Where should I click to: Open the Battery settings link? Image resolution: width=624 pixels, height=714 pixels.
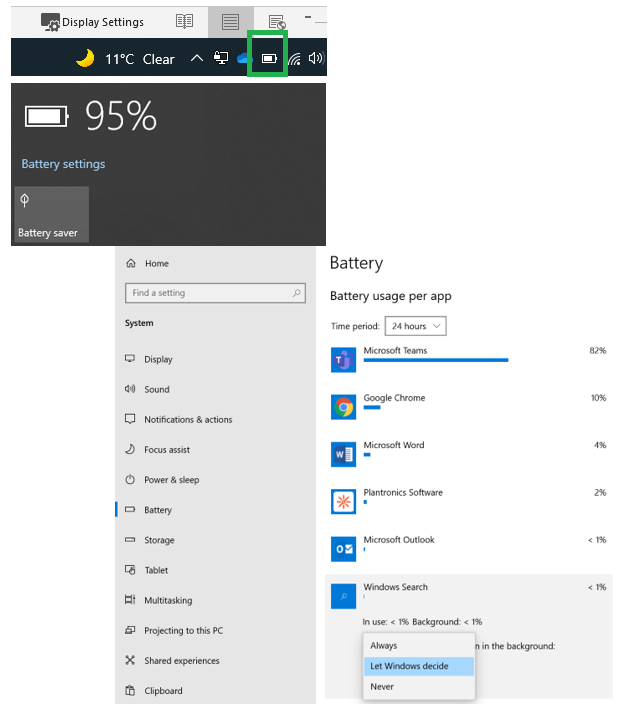63,164
